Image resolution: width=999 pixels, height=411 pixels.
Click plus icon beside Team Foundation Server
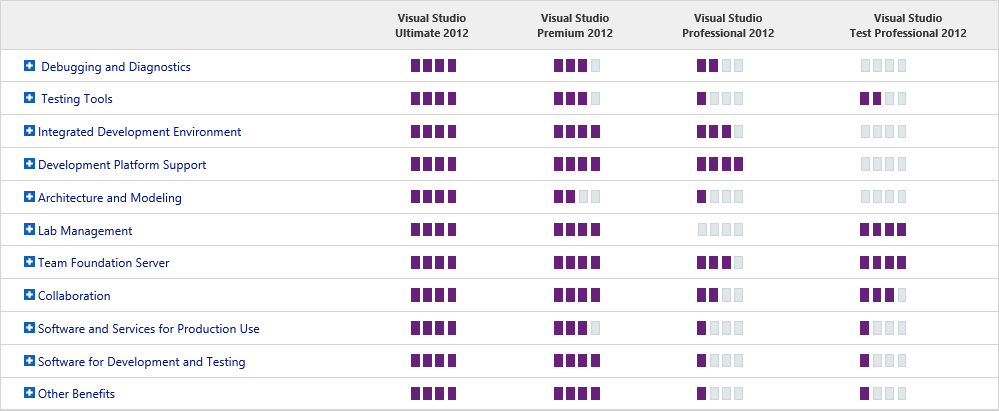coord(29,262)
